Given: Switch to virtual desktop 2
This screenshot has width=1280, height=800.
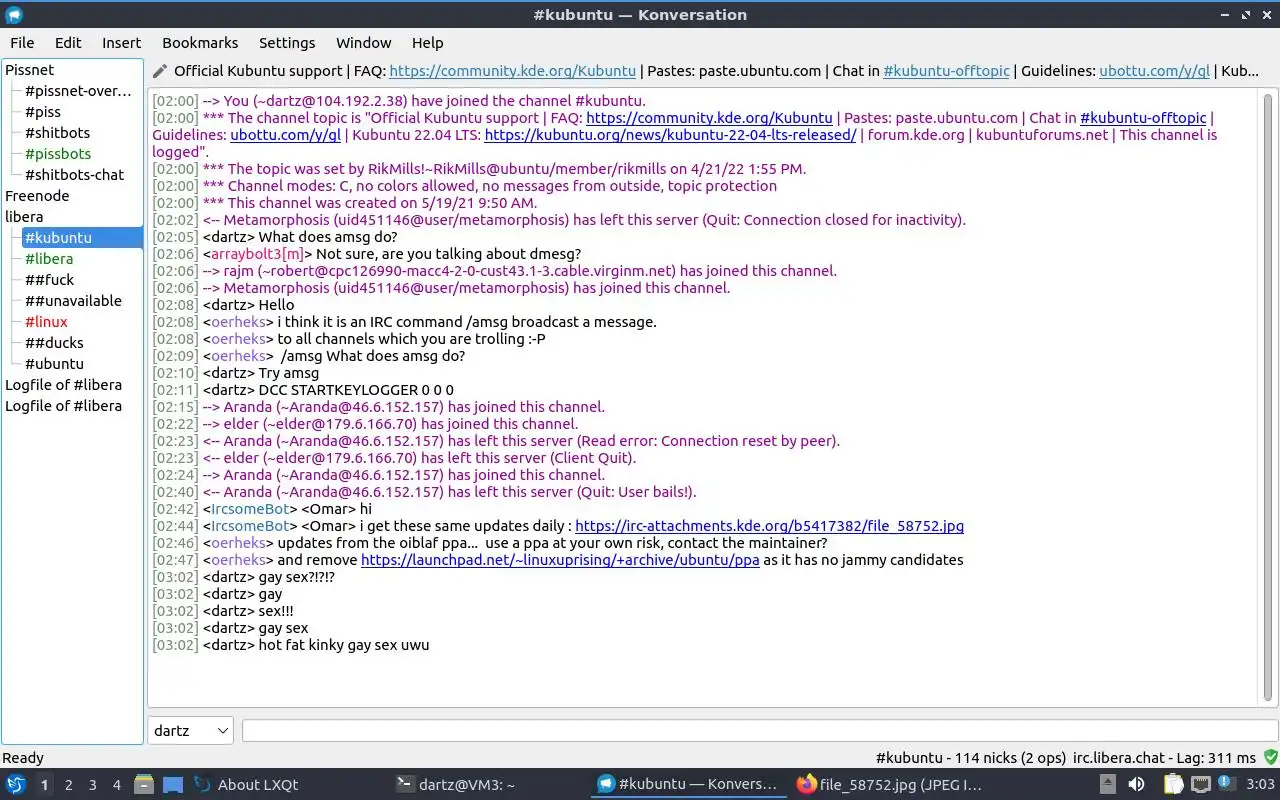Looking at the screenshot, I should (x=68, y=785).
